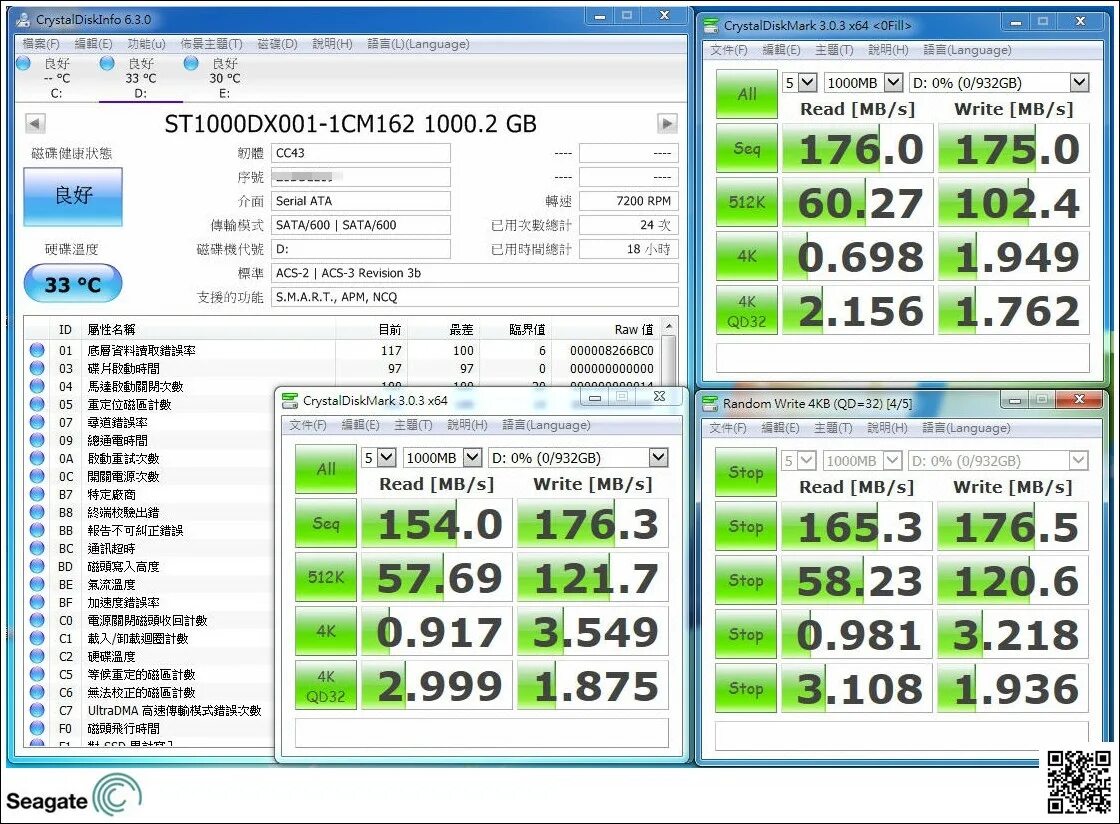
Task: Click the 176.0 Seq read result in 0Fill window
Action: coord(857,149)
